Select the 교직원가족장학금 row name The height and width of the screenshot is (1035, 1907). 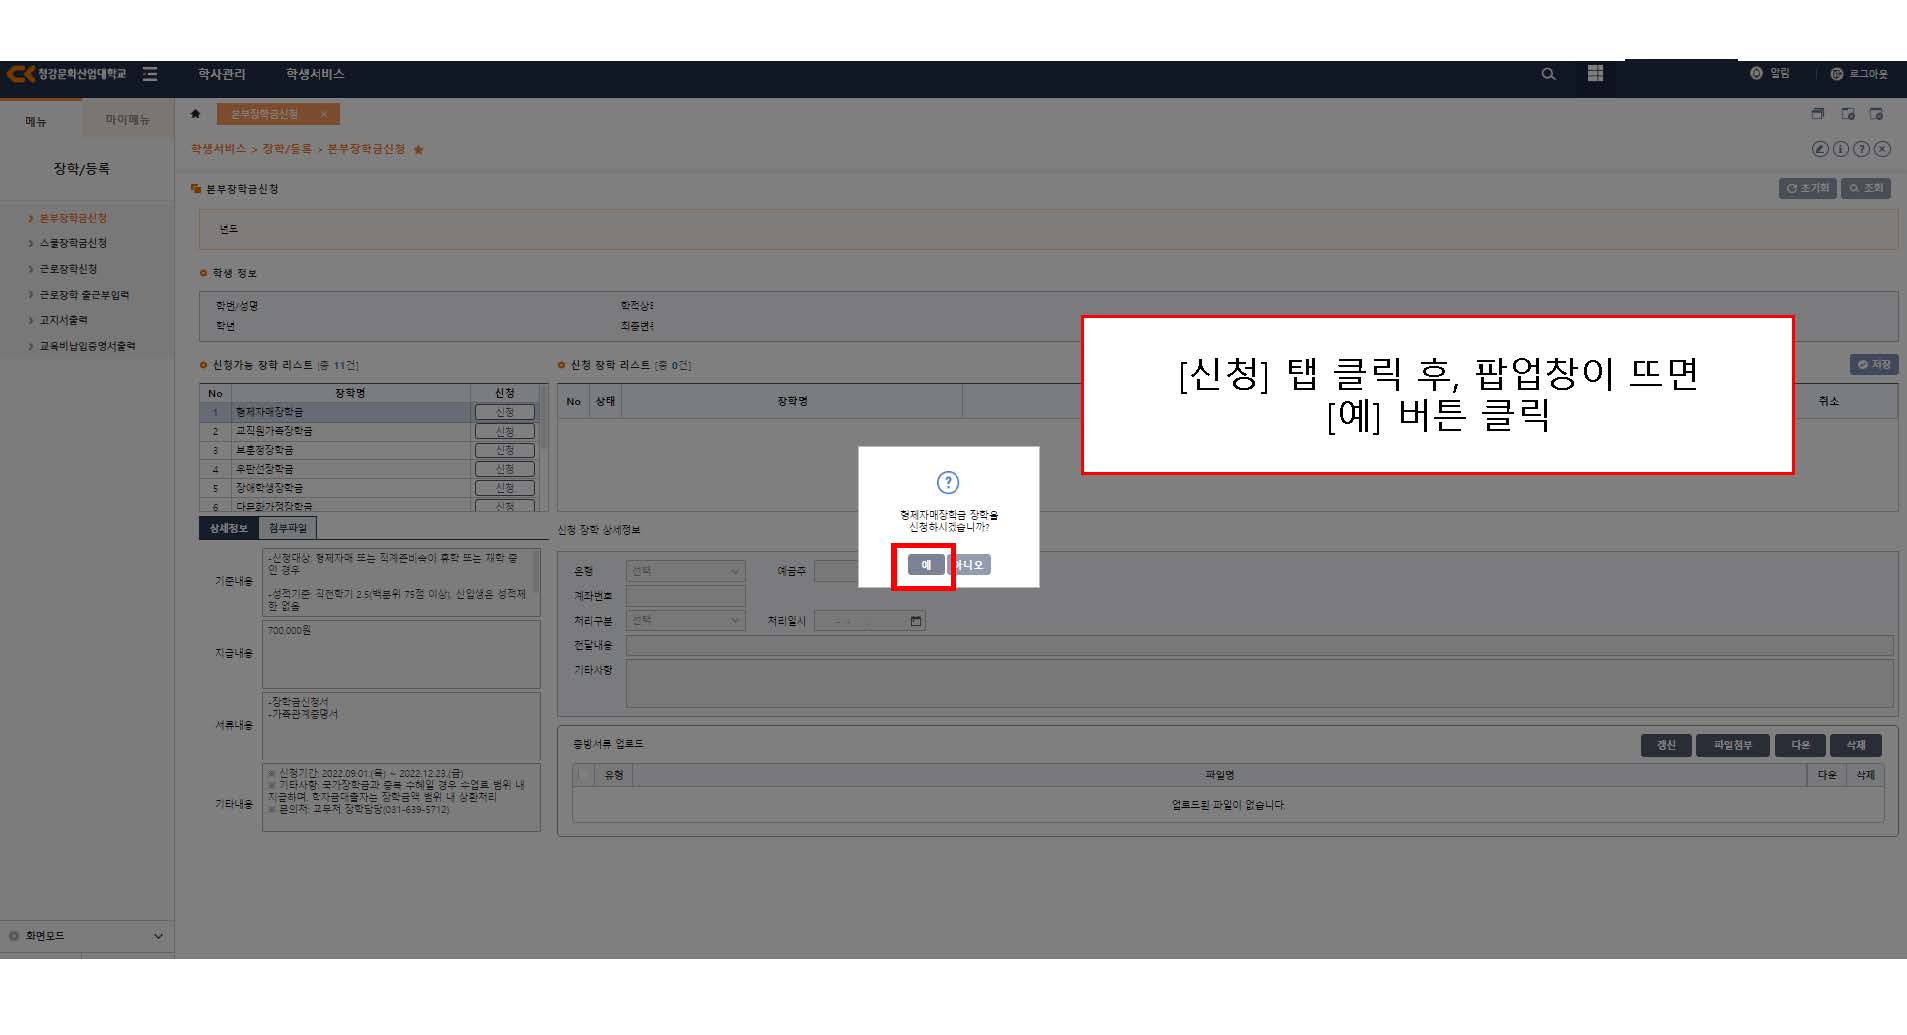[274, 431]
